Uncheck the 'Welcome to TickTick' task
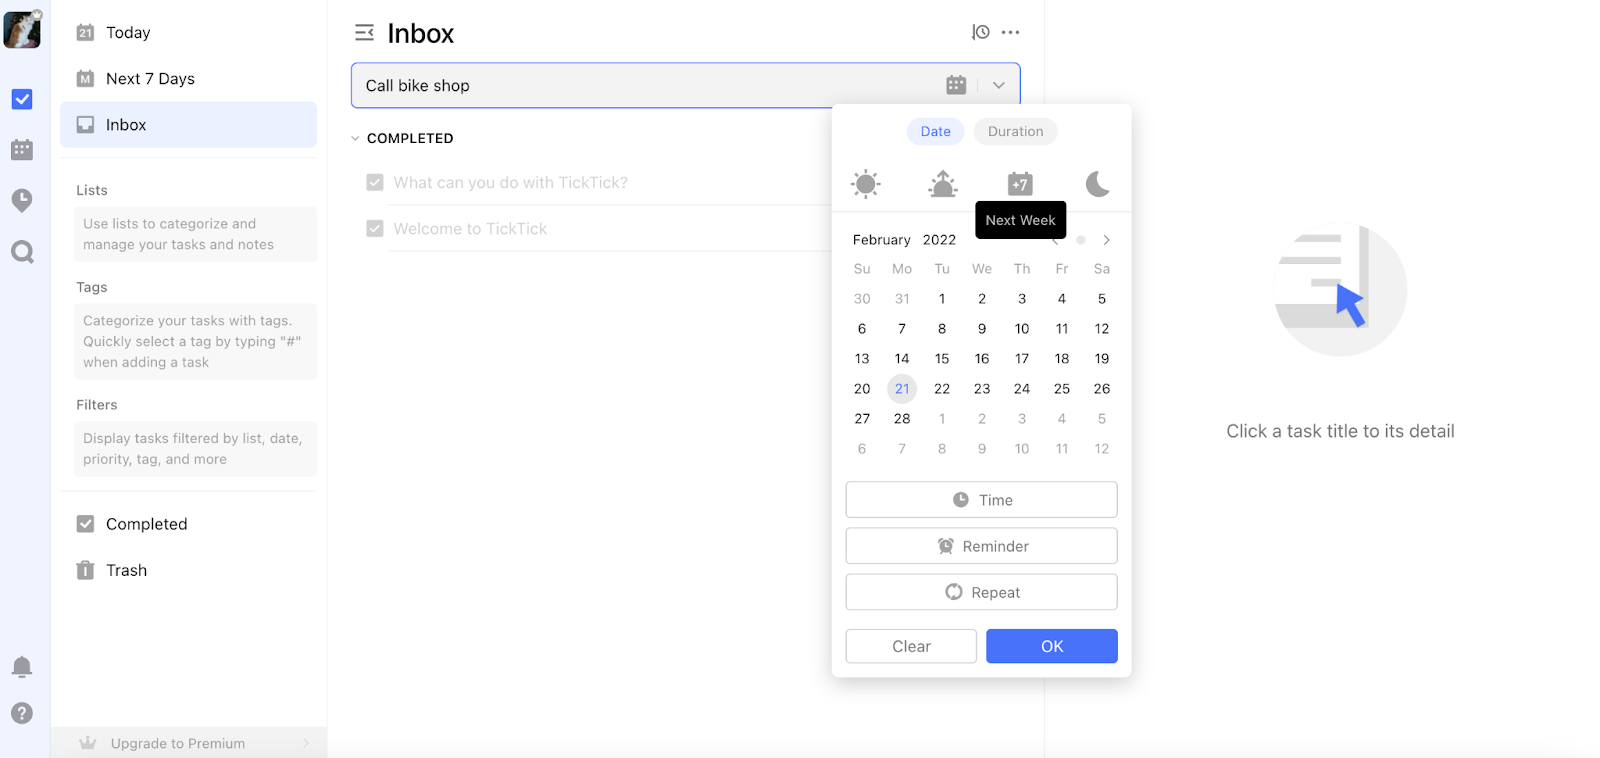 [375, 228]
